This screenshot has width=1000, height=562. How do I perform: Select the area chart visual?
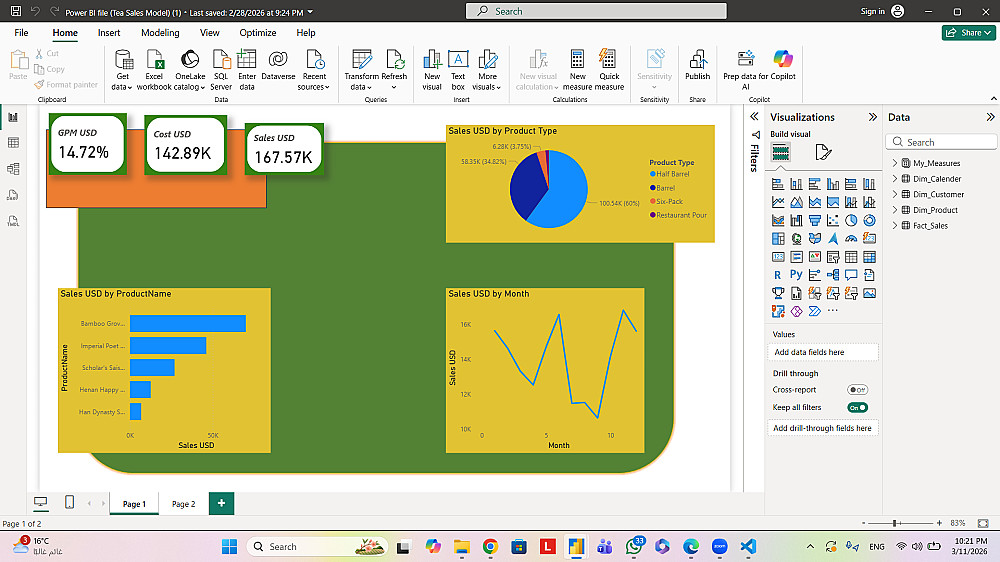(x=796, y=202)
